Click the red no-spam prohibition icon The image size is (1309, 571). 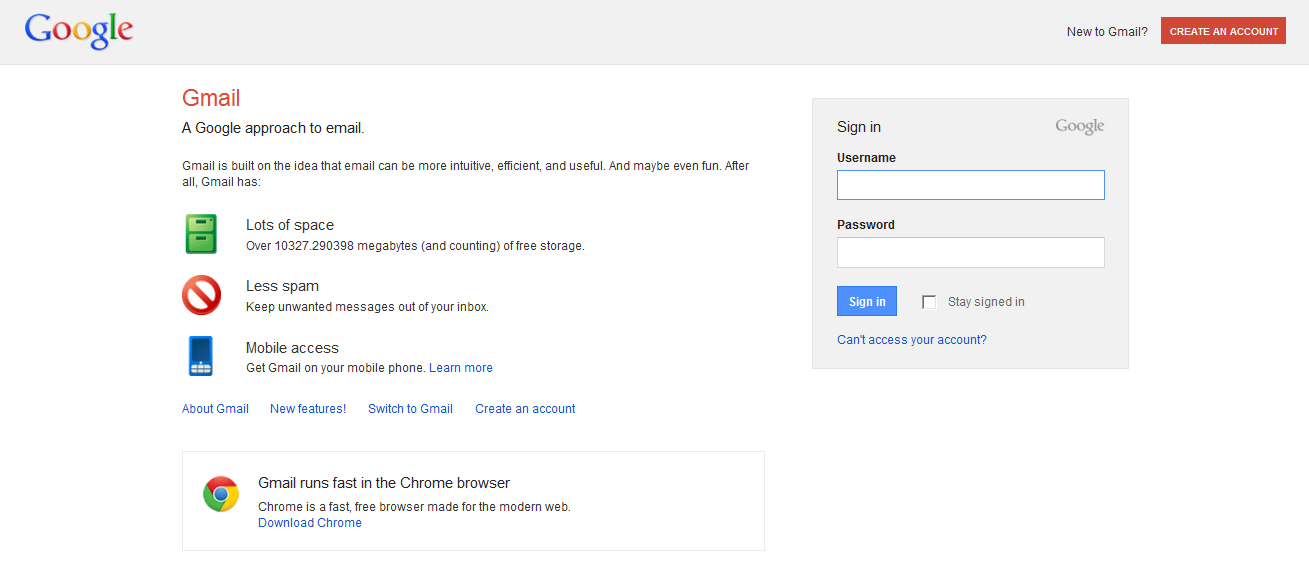tap(201, 296)
